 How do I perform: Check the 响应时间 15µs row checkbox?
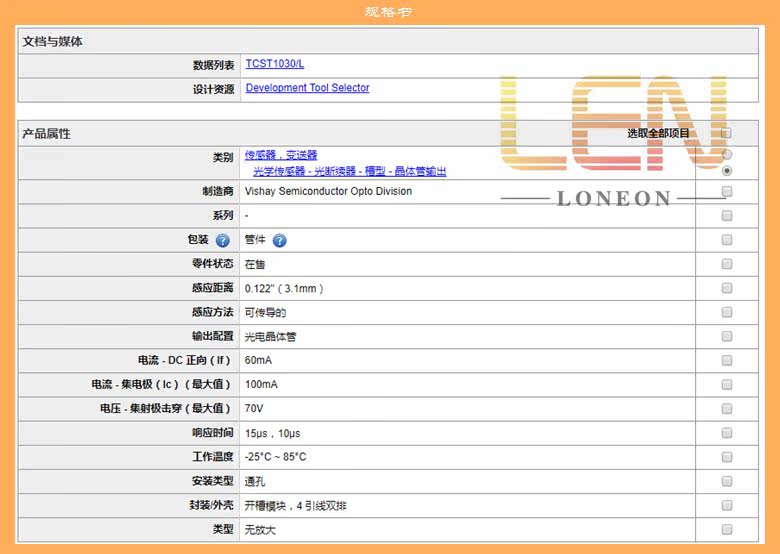[727, 433]
